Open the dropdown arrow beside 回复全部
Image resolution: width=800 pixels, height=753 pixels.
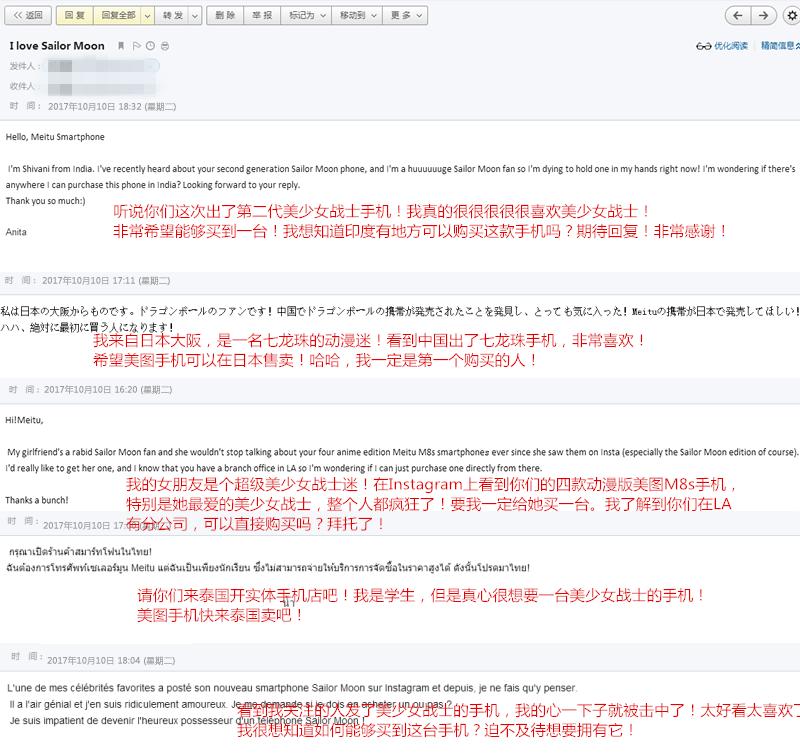[x=147, y=15]
